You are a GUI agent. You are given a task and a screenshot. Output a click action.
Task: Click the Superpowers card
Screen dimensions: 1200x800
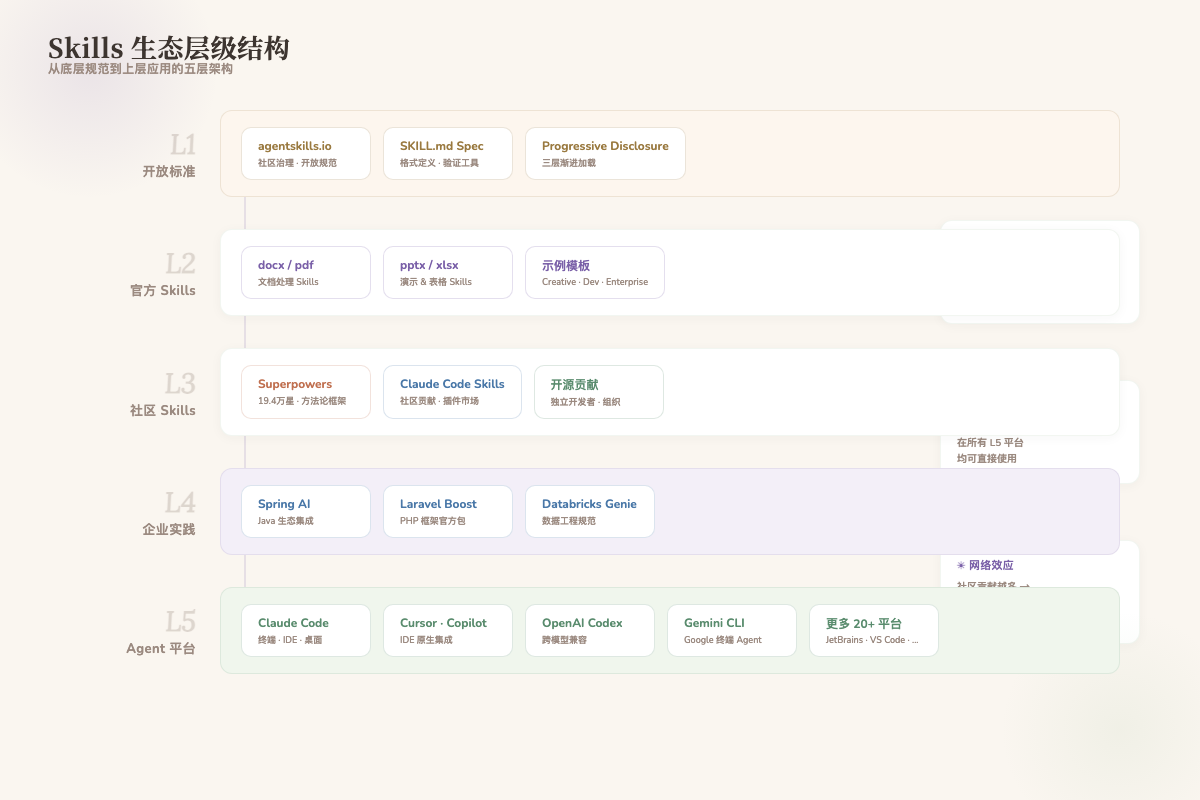coord(306,391)
